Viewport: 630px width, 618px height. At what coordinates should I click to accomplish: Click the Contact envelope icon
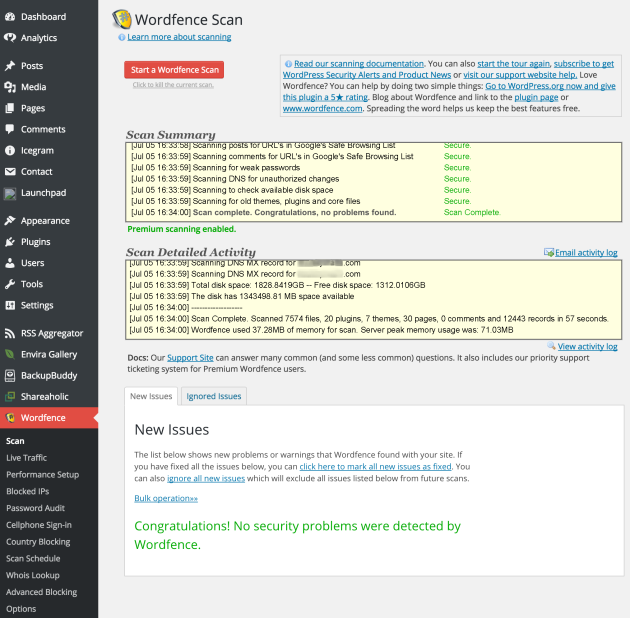click(10, 172)
